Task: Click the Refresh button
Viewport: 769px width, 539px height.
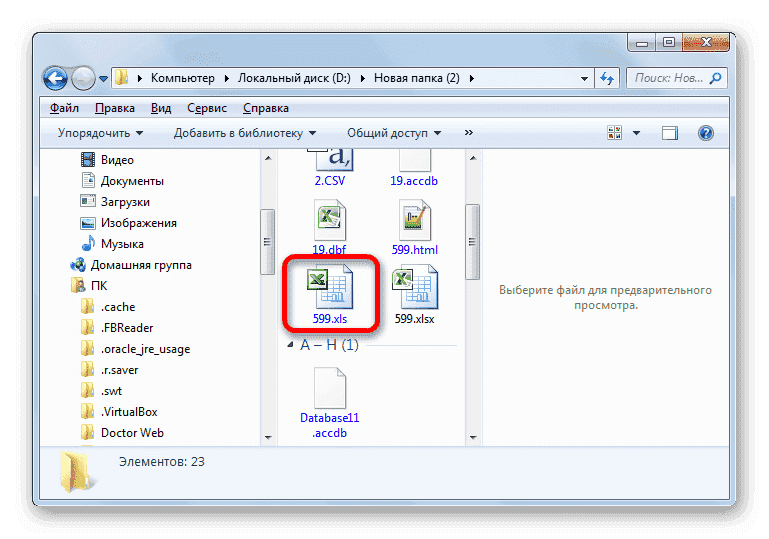Action: click(607, 78)
